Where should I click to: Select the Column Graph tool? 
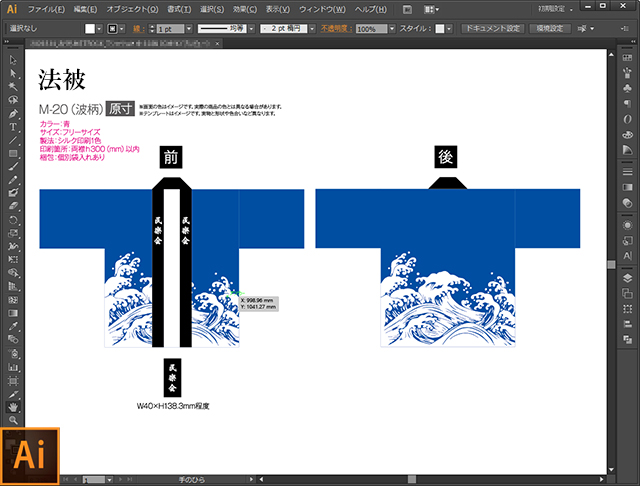click(13, 367)
